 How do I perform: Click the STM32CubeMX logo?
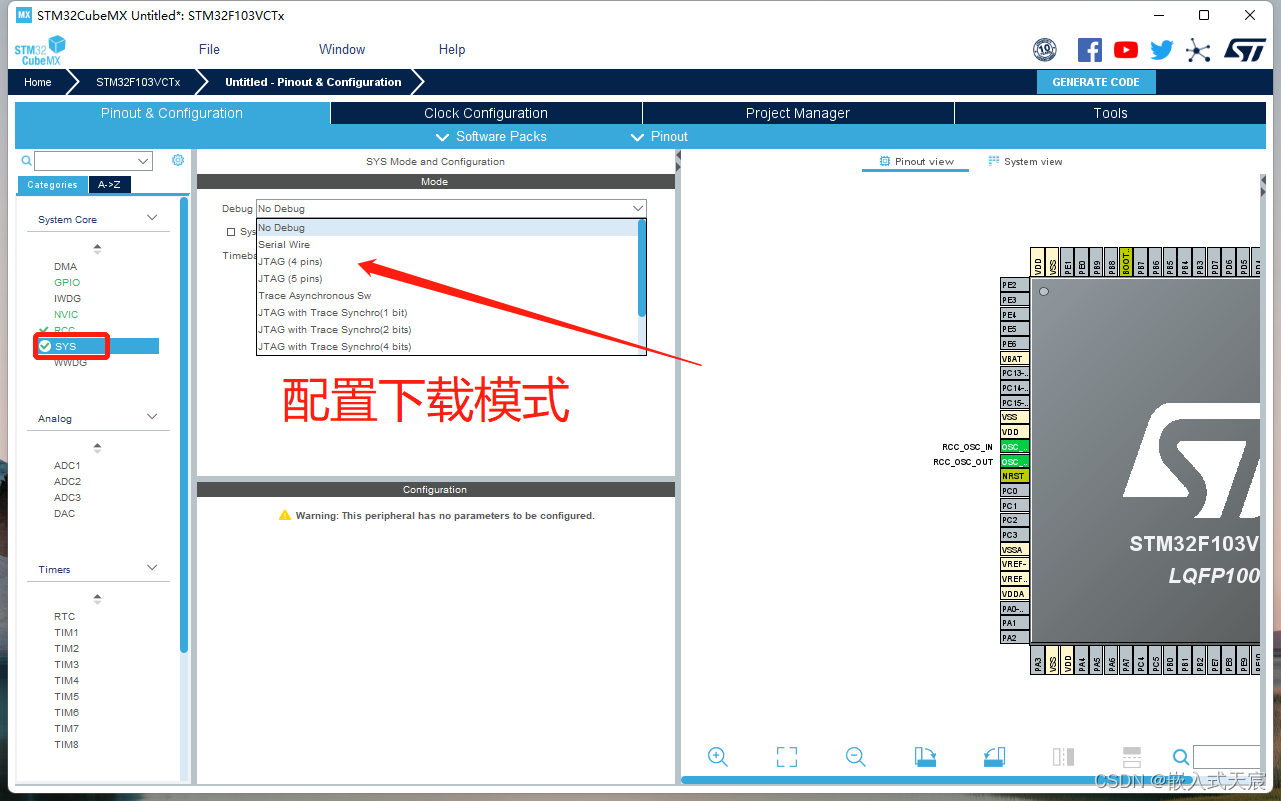[x=40, y=50]
